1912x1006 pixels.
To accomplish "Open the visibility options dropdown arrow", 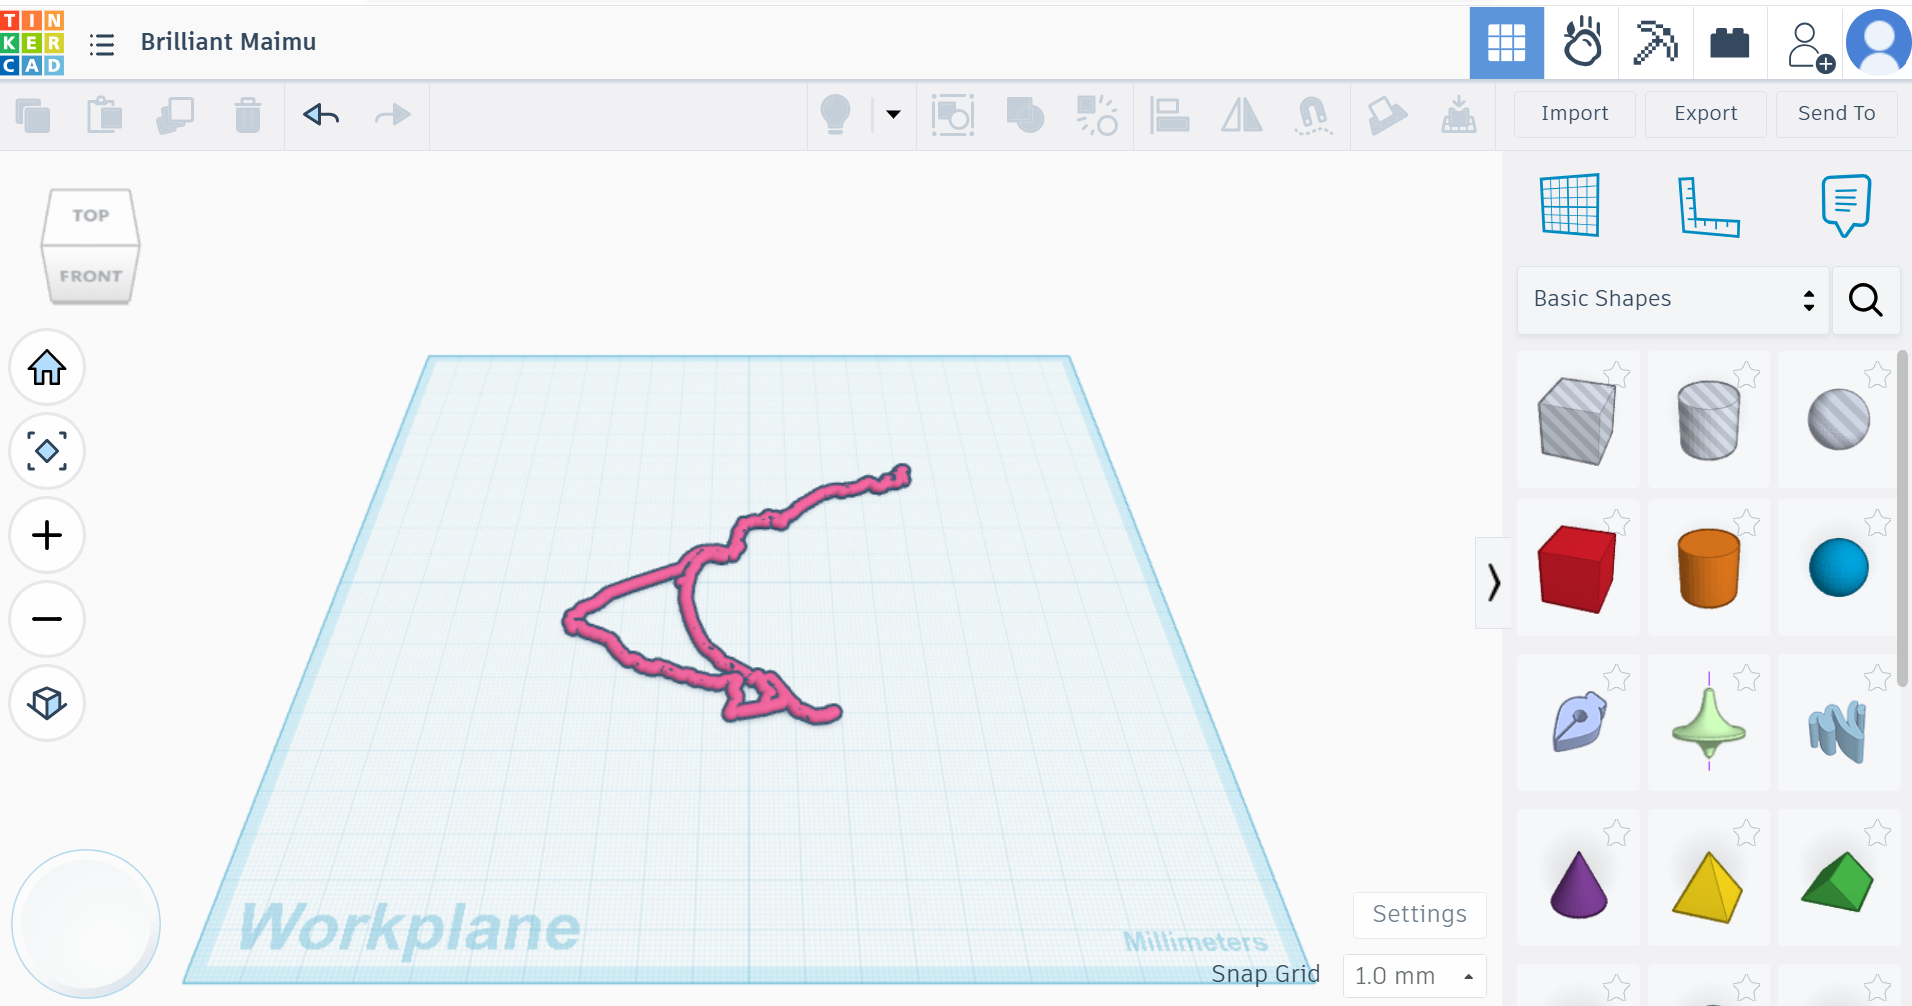I will coord(893,115).
